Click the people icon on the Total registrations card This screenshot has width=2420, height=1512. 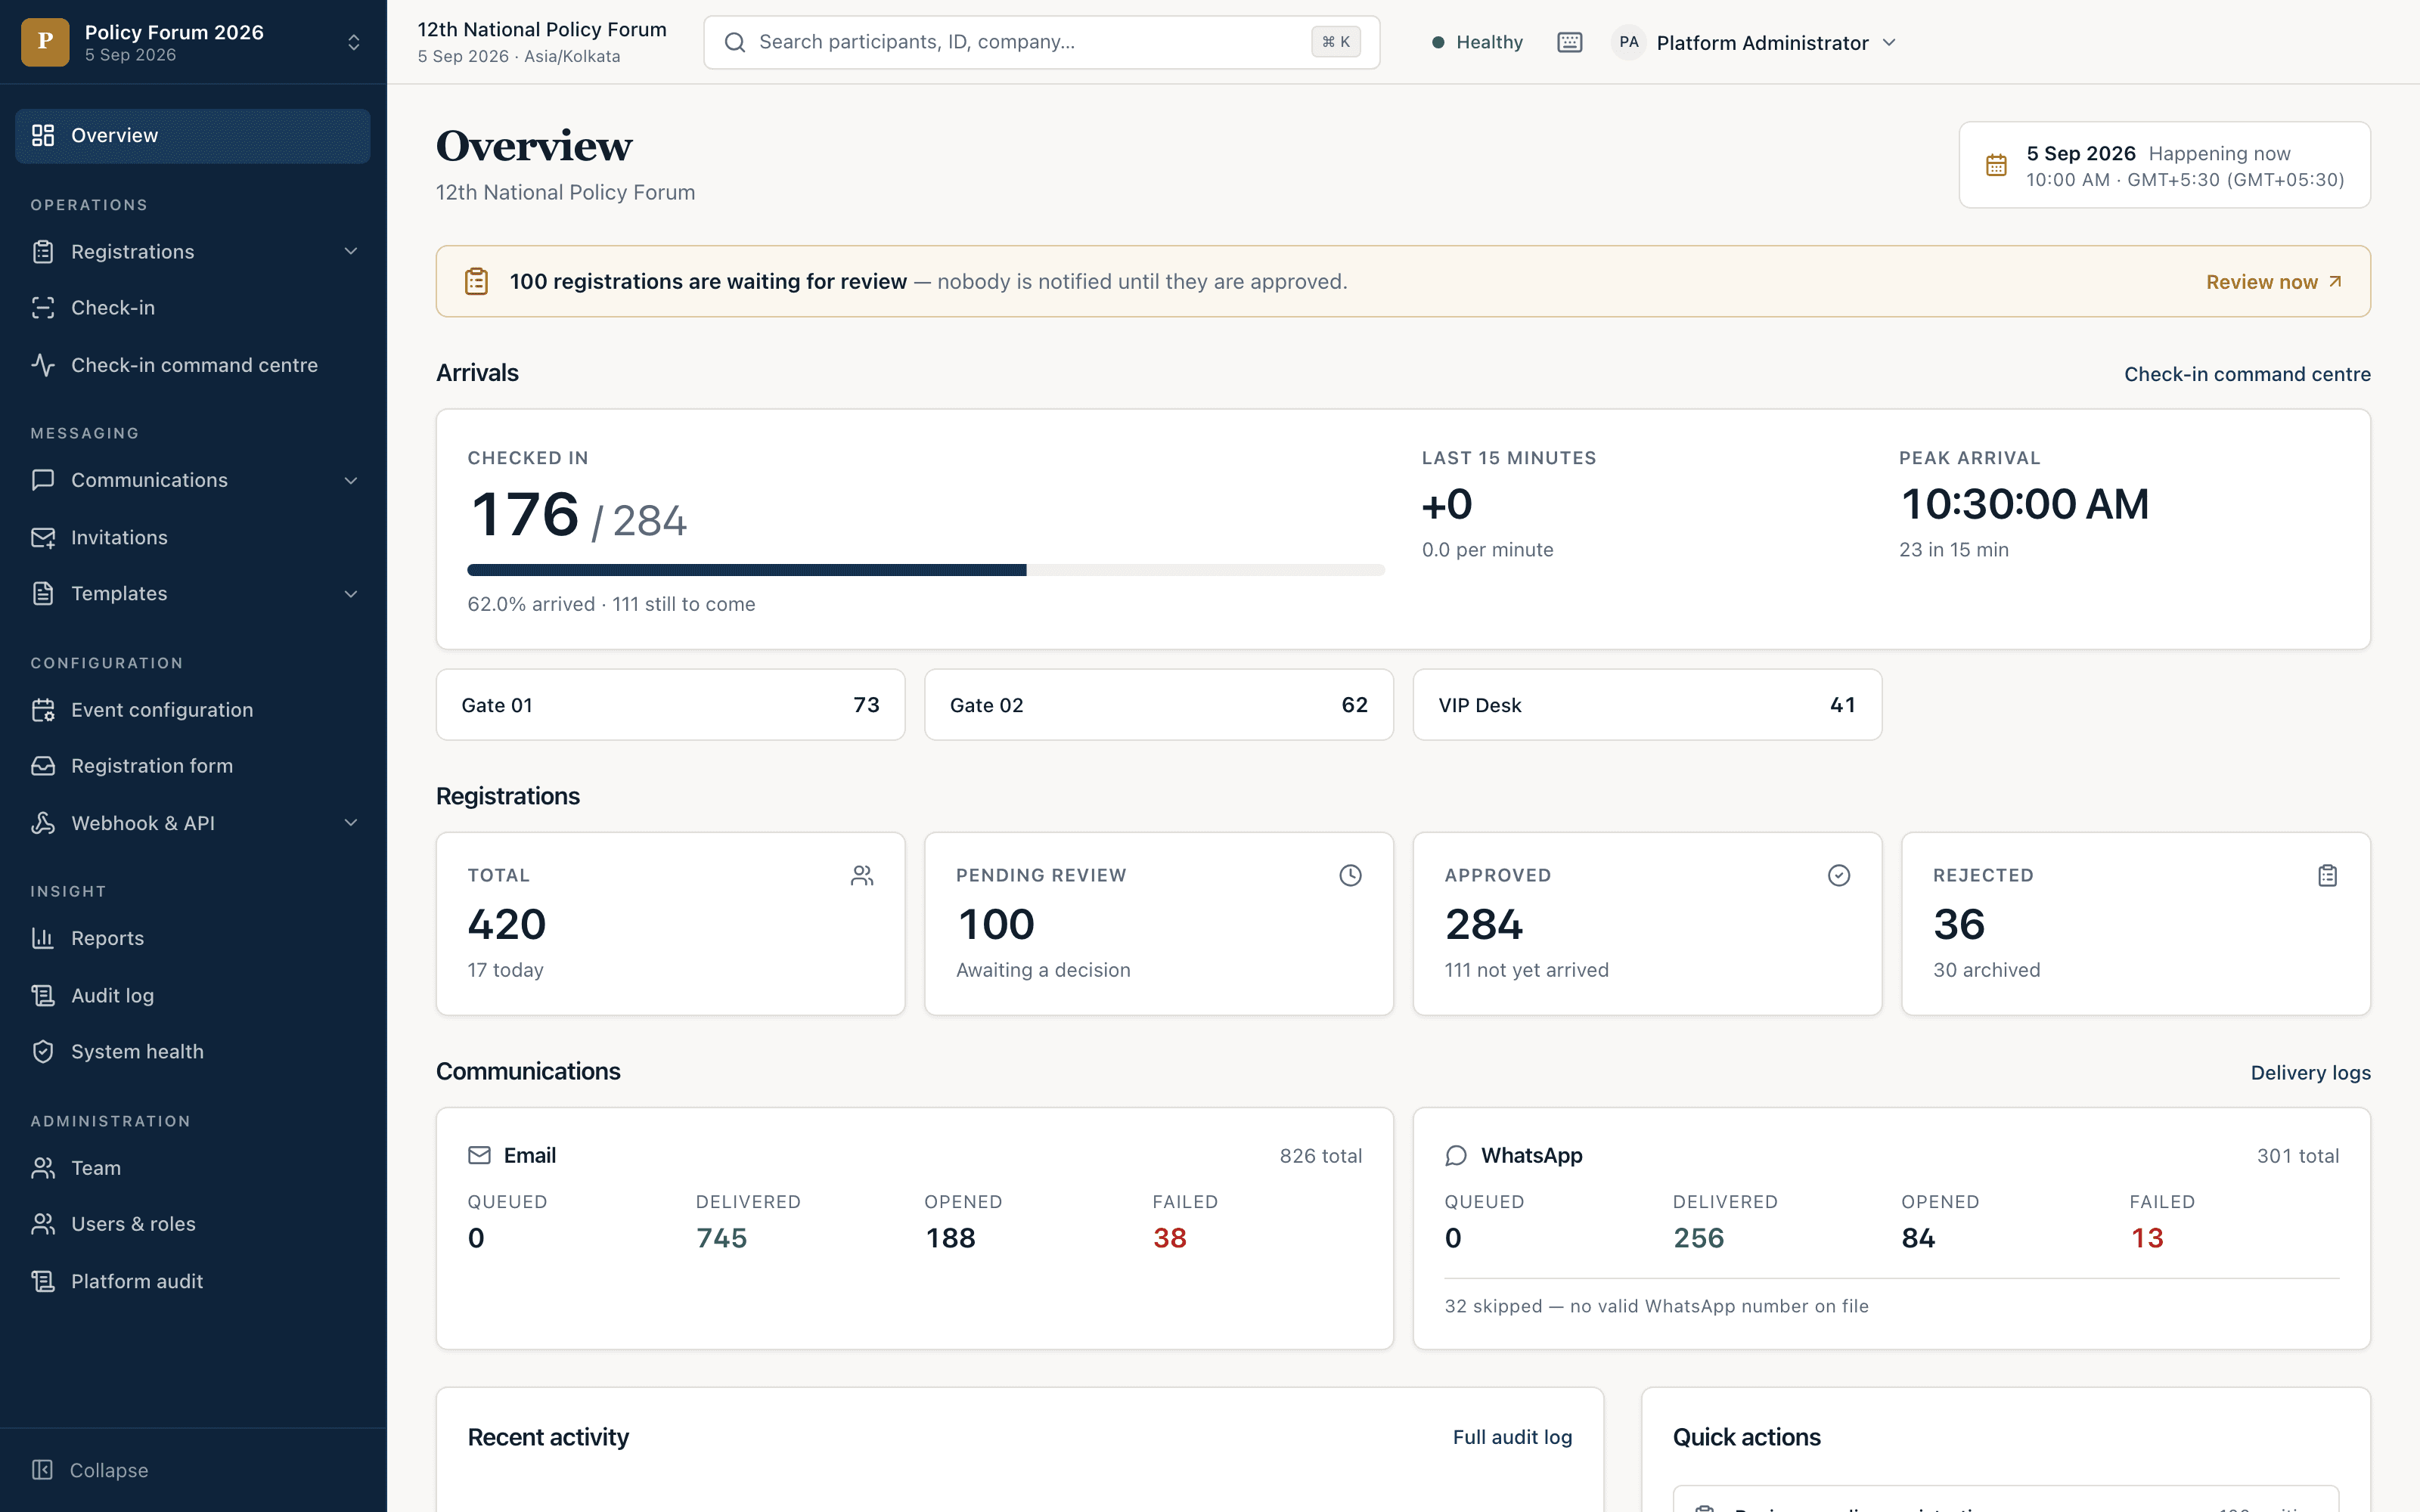click(x=862, y=875)
